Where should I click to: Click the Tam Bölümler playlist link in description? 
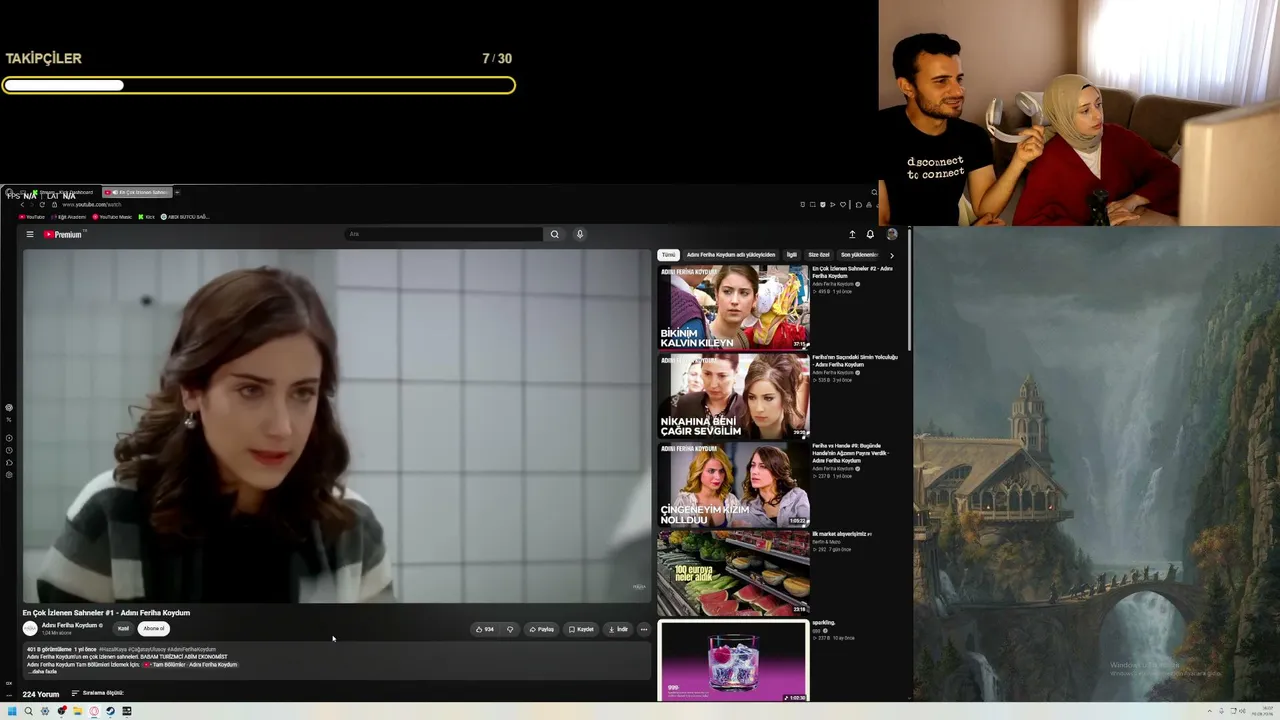[190, 665]
